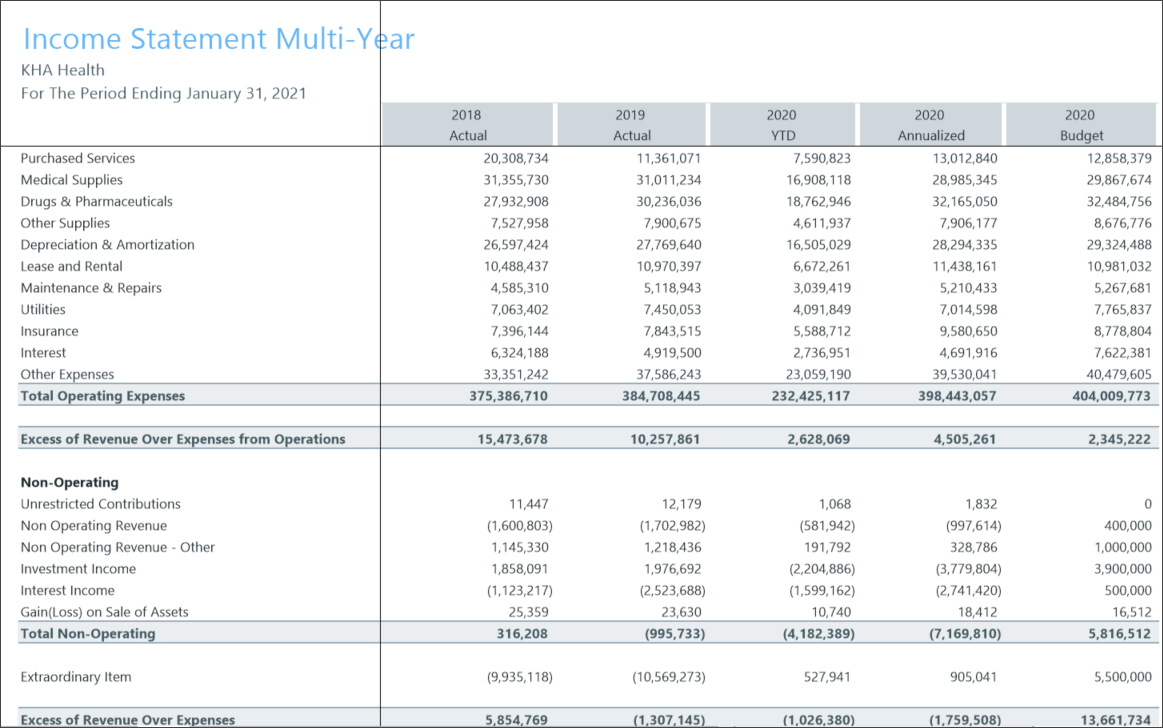Click 2018 Total Operating Expenses value 375,386,710
1163x728 pixels.
point(509,396)
